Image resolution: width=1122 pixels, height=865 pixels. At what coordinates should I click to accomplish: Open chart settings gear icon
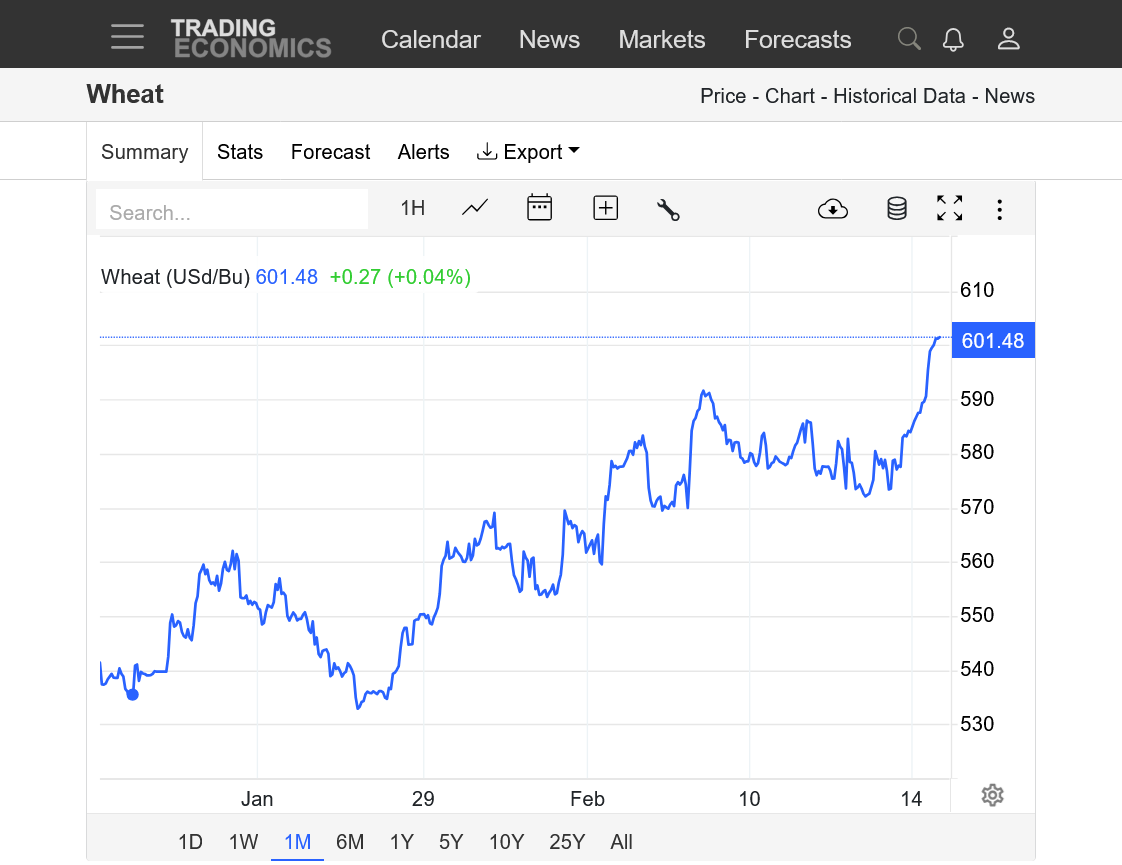click(992, 795)
